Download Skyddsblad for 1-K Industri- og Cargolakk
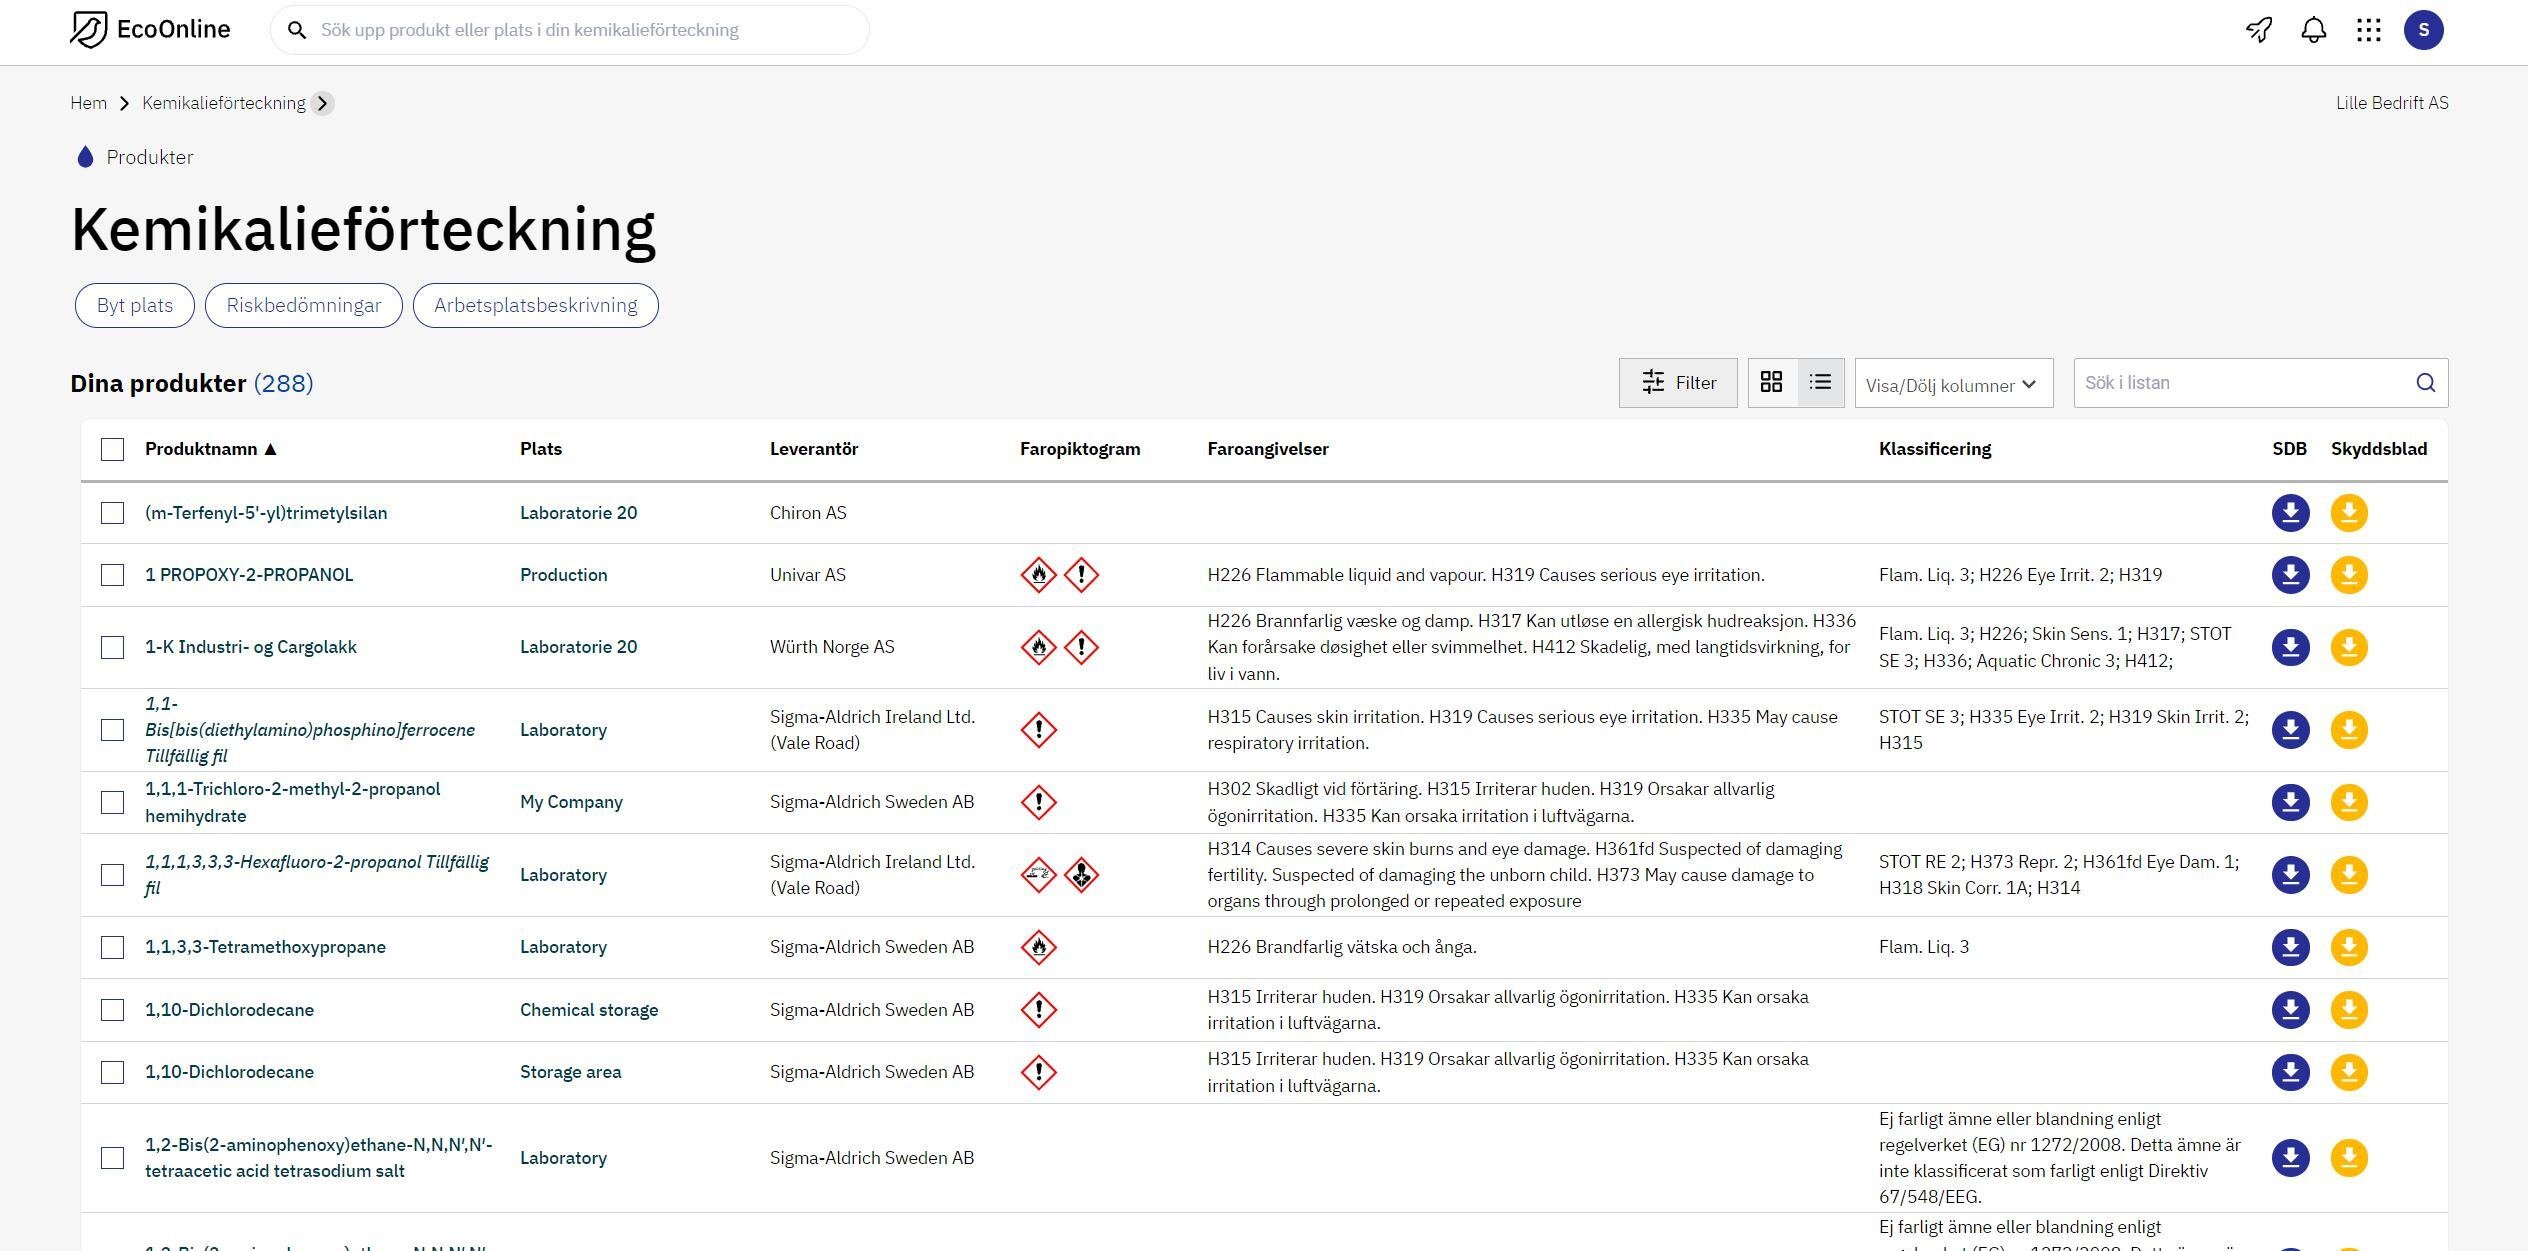The height and width of the screenshot is (1251, 2528). (x=2349, y=647)
